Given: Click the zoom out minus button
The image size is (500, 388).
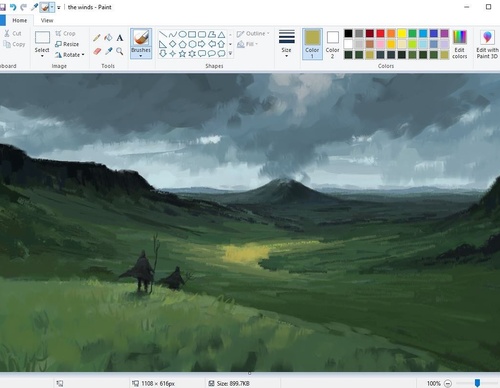Looking at the screenshot, I should tap(448, 383).
